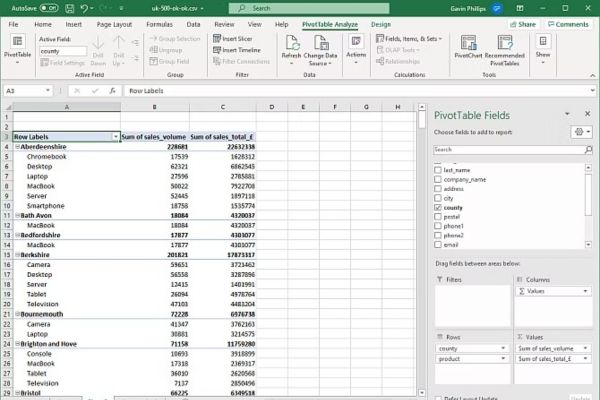Click the Active Field name box

pyautogui.click(x=63, y=51)
